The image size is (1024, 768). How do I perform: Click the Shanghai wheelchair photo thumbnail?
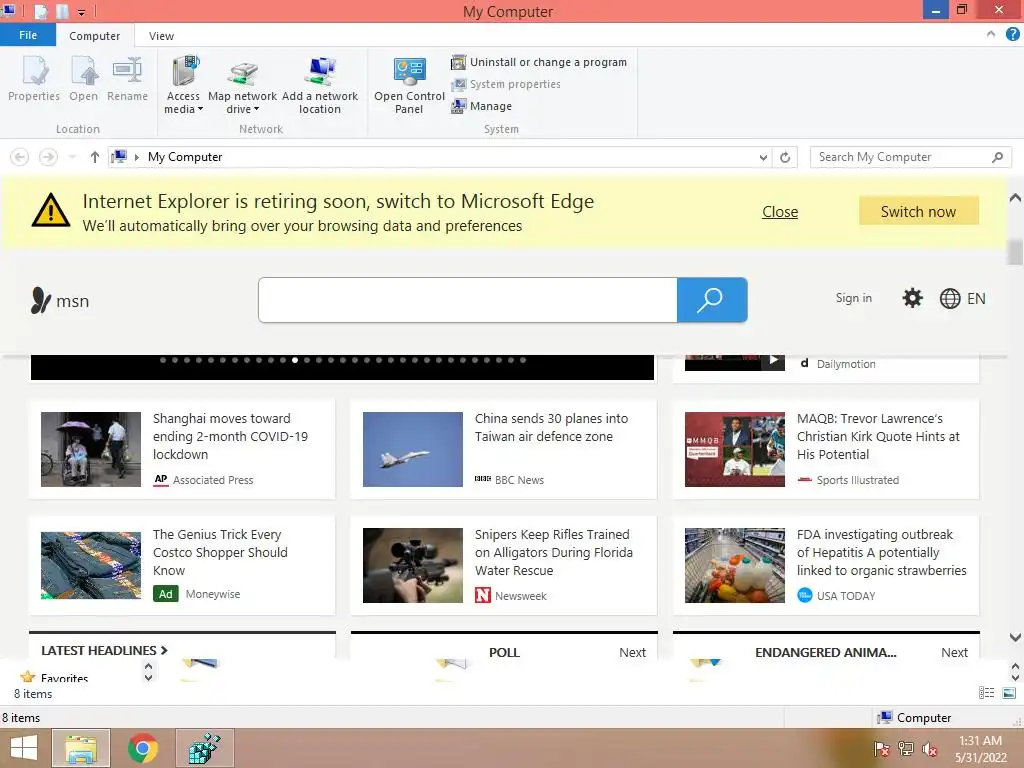point(91,449)
